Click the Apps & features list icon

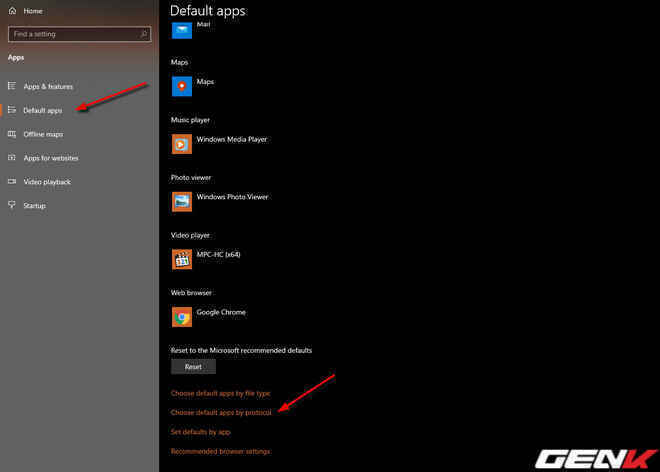[x=12, y=86]
